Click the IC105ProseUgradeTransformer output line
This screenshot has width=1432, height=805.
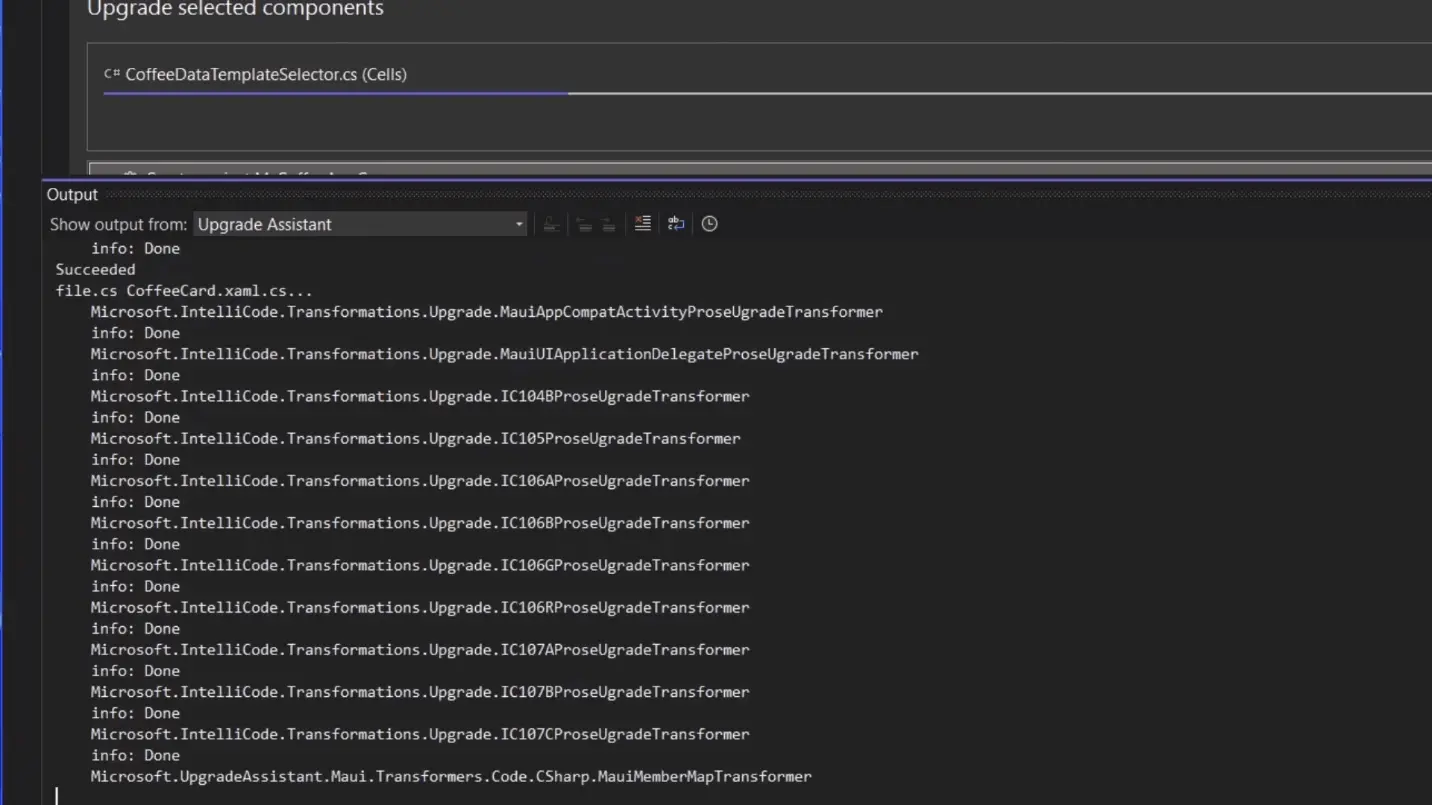(x=415, y=438)
